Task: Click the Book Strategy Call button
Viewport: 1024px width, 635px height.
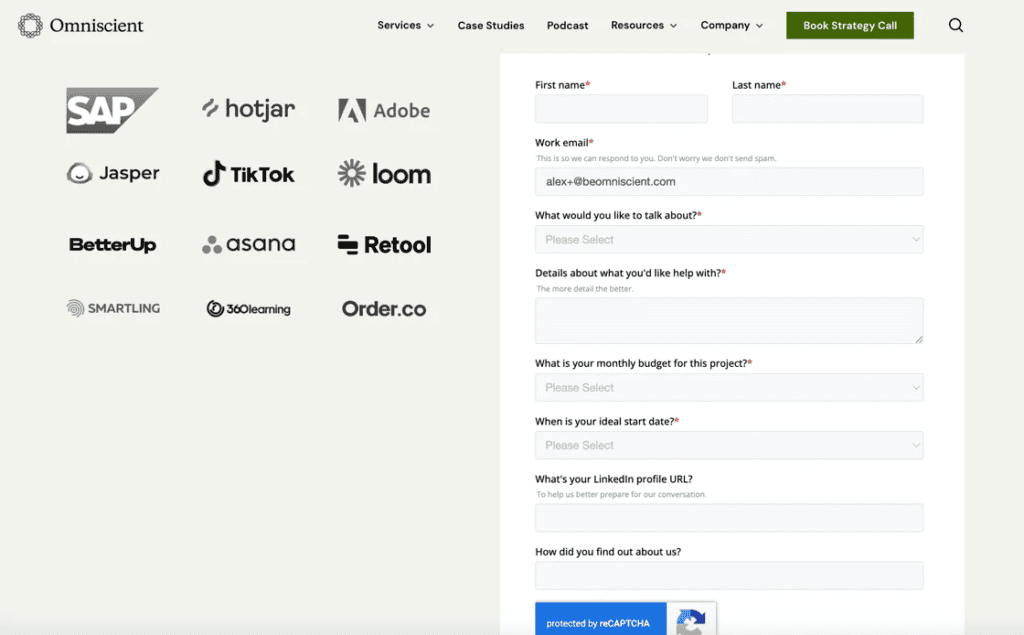Action: coord(850,25)
